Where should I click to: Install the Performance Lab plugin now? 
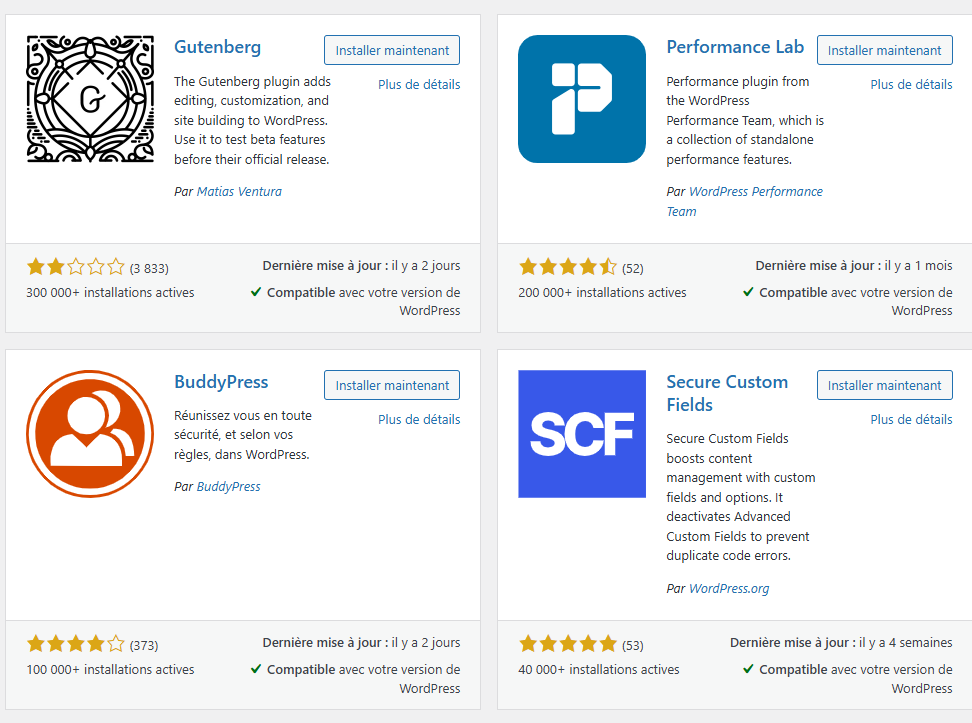(884, 51)
